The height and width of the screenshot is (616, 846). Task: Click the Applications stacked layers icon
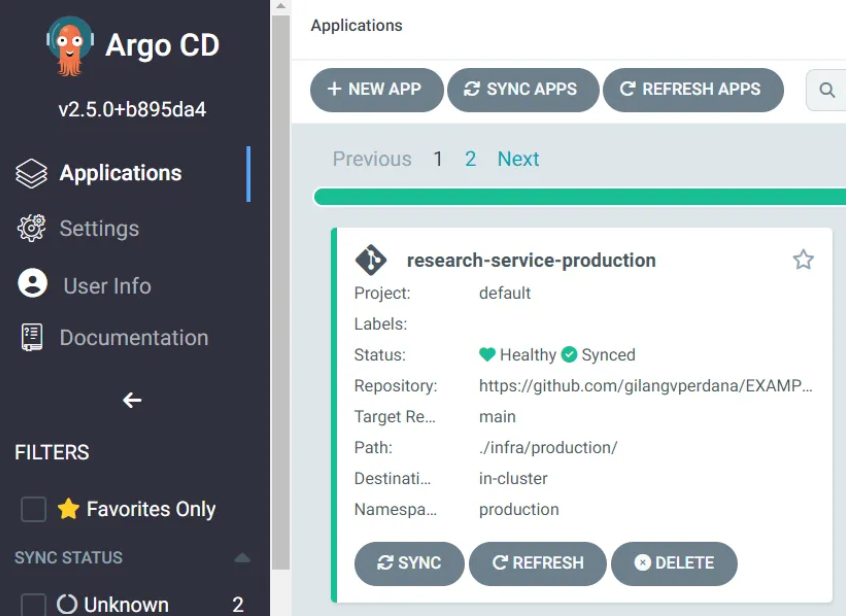tap(31, 173)
